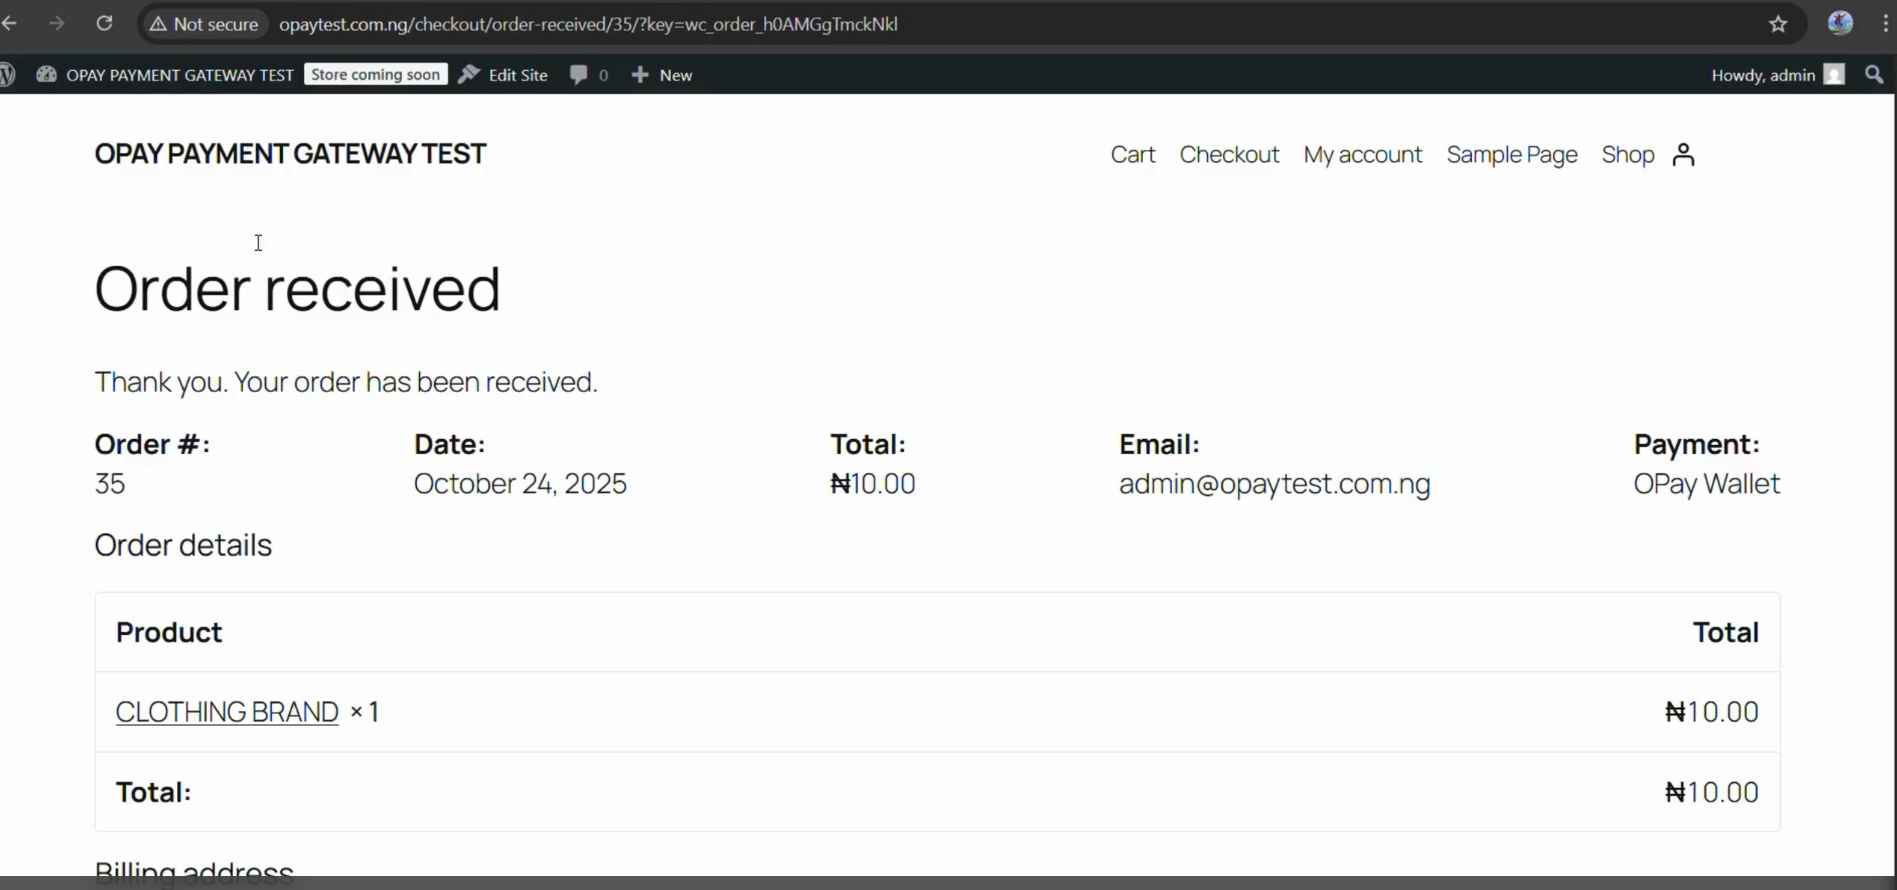Click the Not secure site info indicator

(204, 24)
